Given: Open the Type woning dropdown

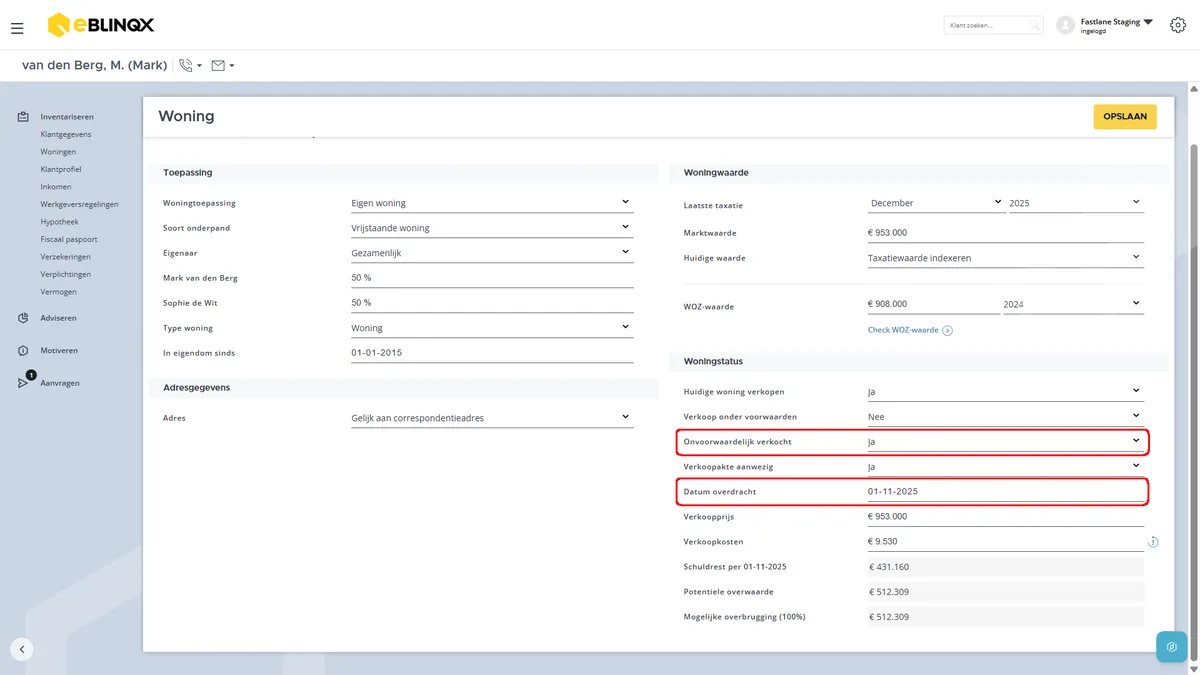Looking at the screenshot, I should pos(491,328).
